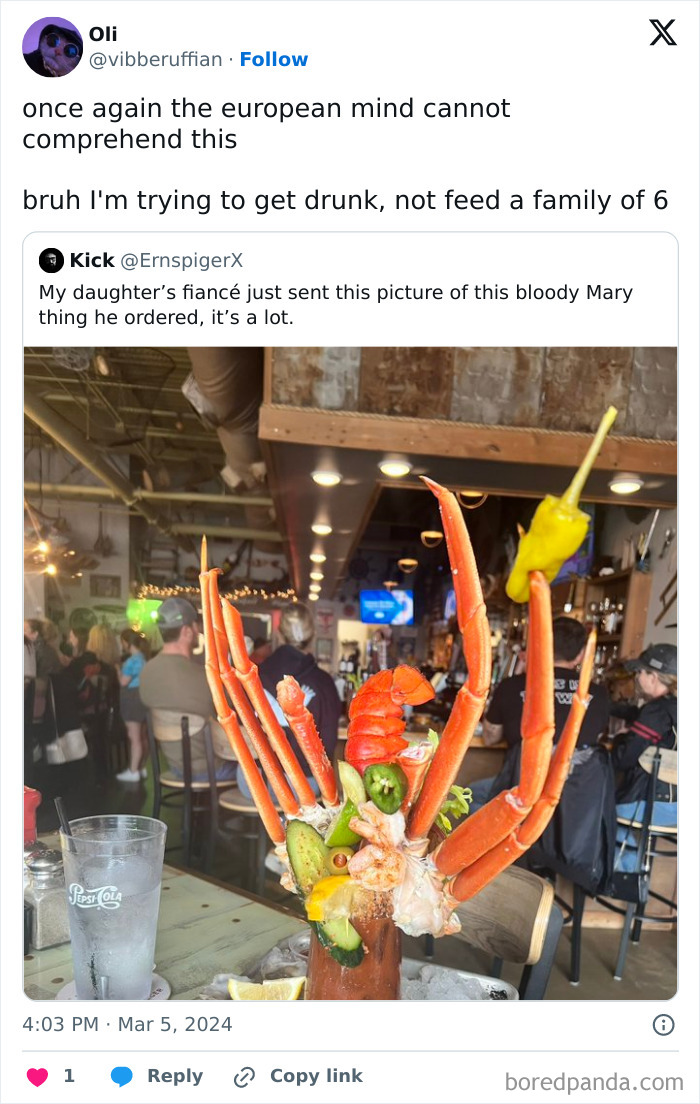
Task: Open the X logo icon
Action: [663, 32]
